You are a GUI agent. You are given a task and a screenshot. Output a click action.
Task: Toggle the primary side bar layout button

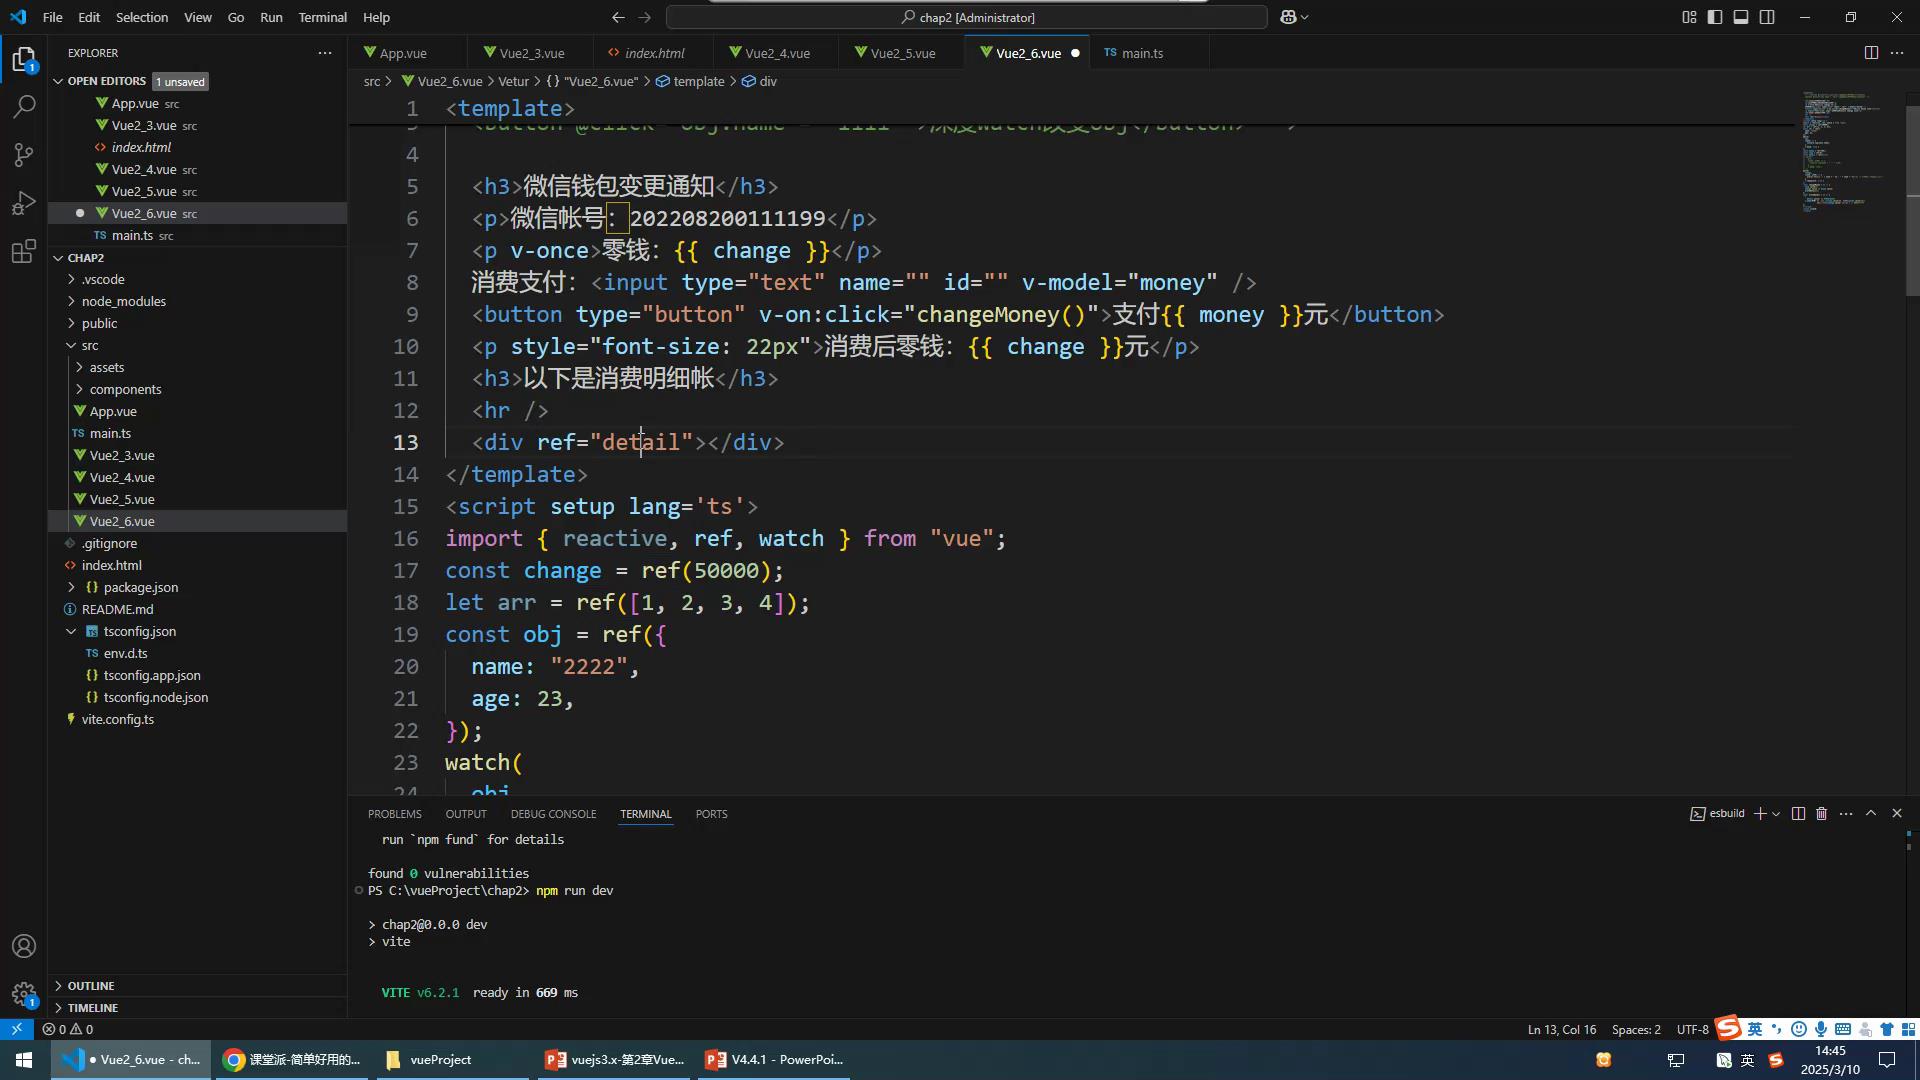[1715, 17]
